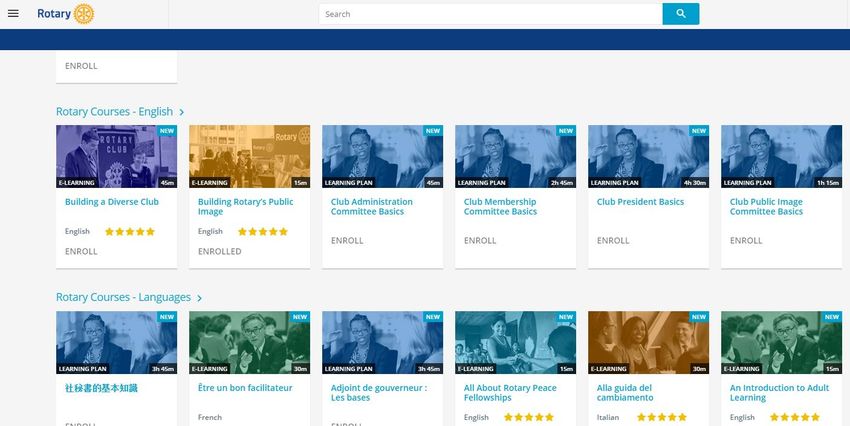Open Club Public Image Committee Basics thumbnail
The image size is (850, 426).
coord(781,157)
